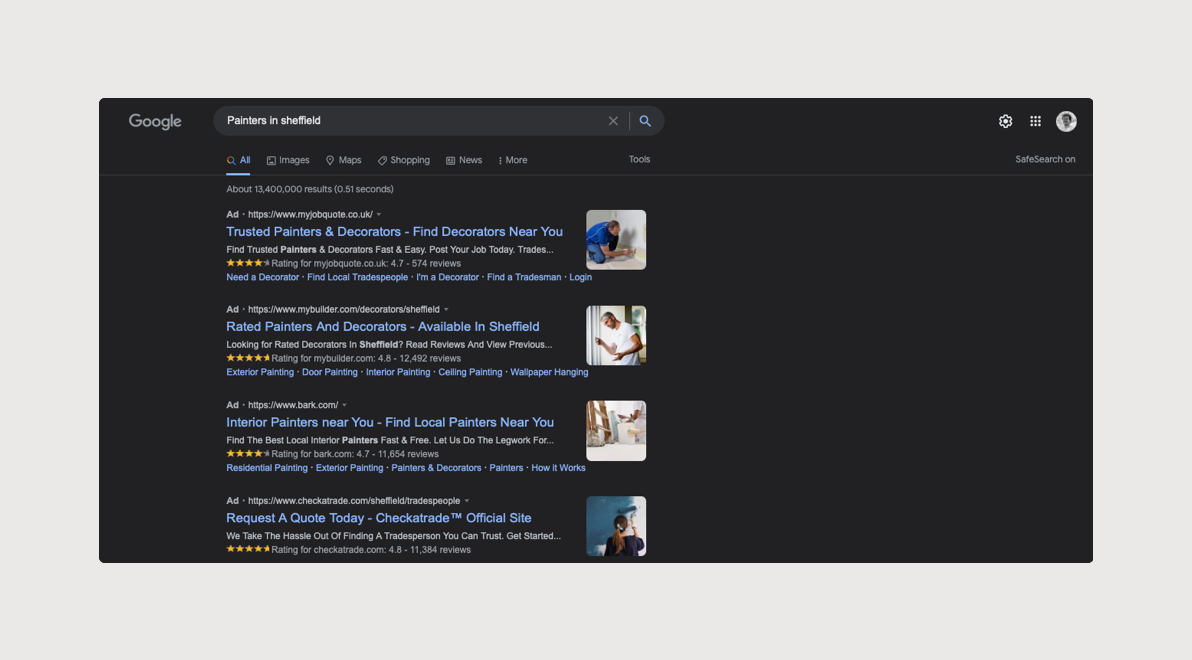Open the 'Wallpaper Hanging' sitelink
Image resolution: width=1192 pixels, height=660 pixels.
click(549, 373)
